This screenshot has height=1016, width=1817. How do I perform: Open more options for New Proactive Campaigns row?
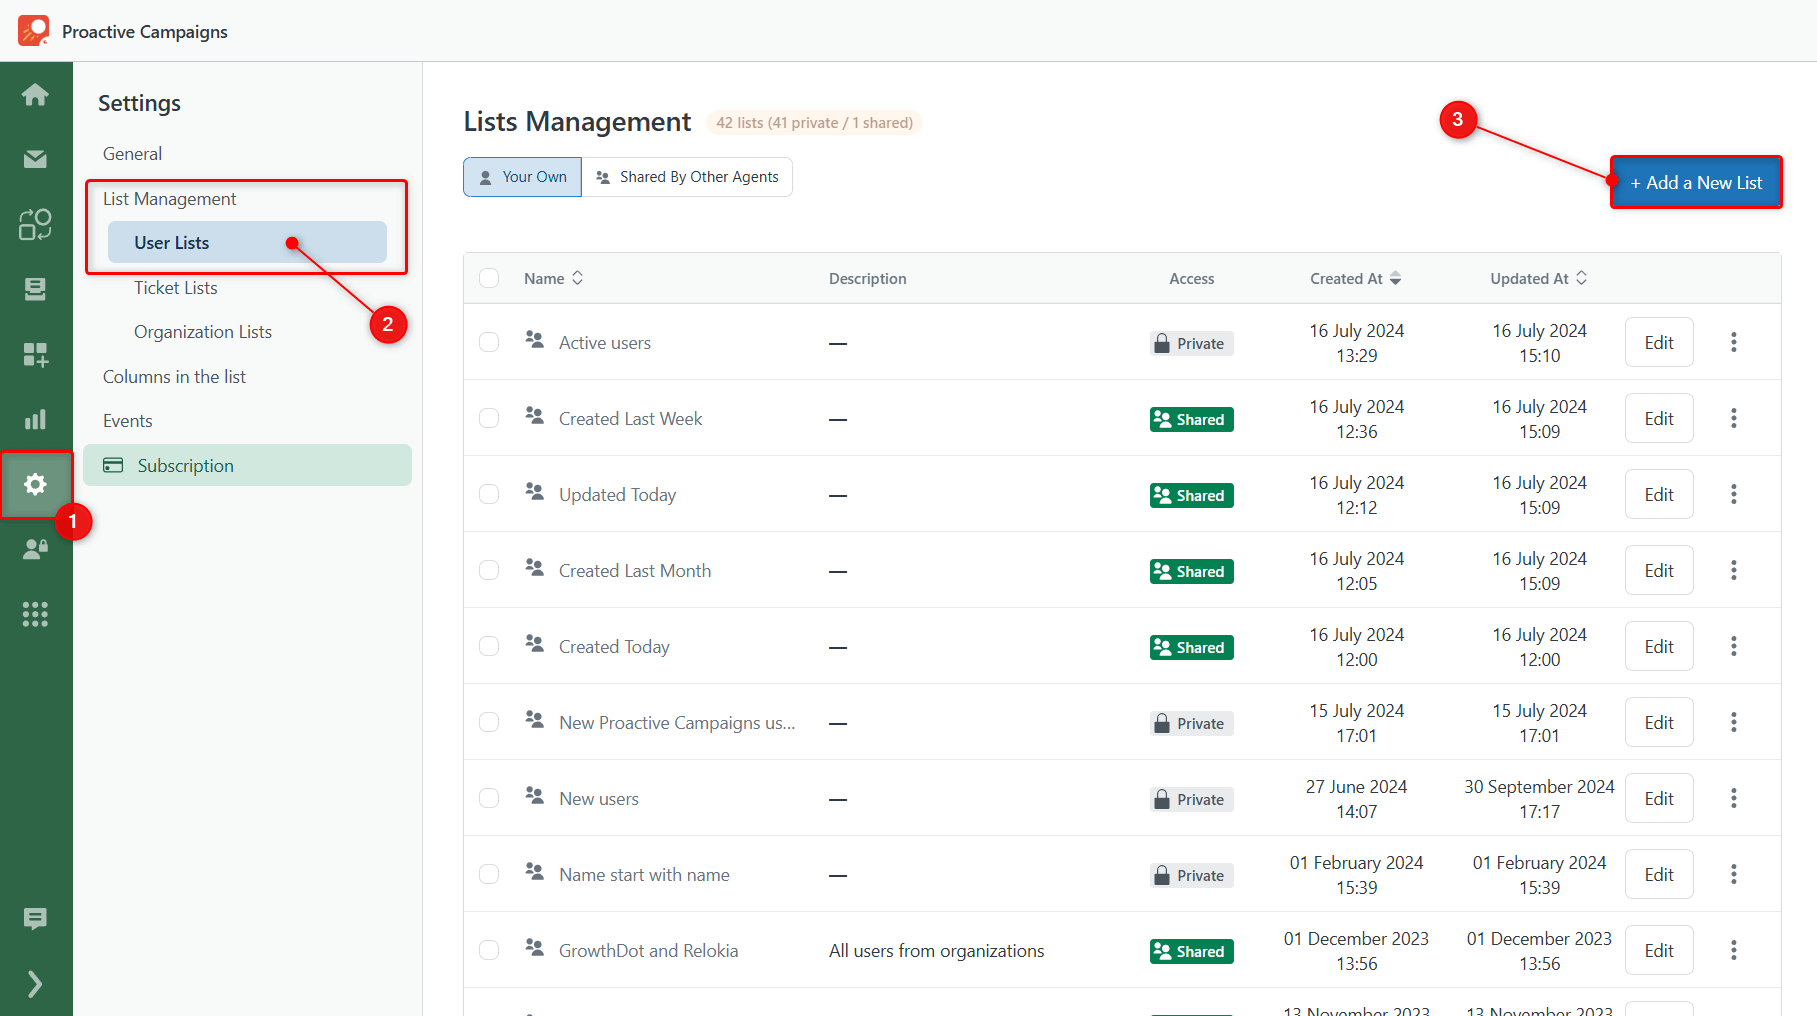pyautogui.click(x=1734, y=722)
